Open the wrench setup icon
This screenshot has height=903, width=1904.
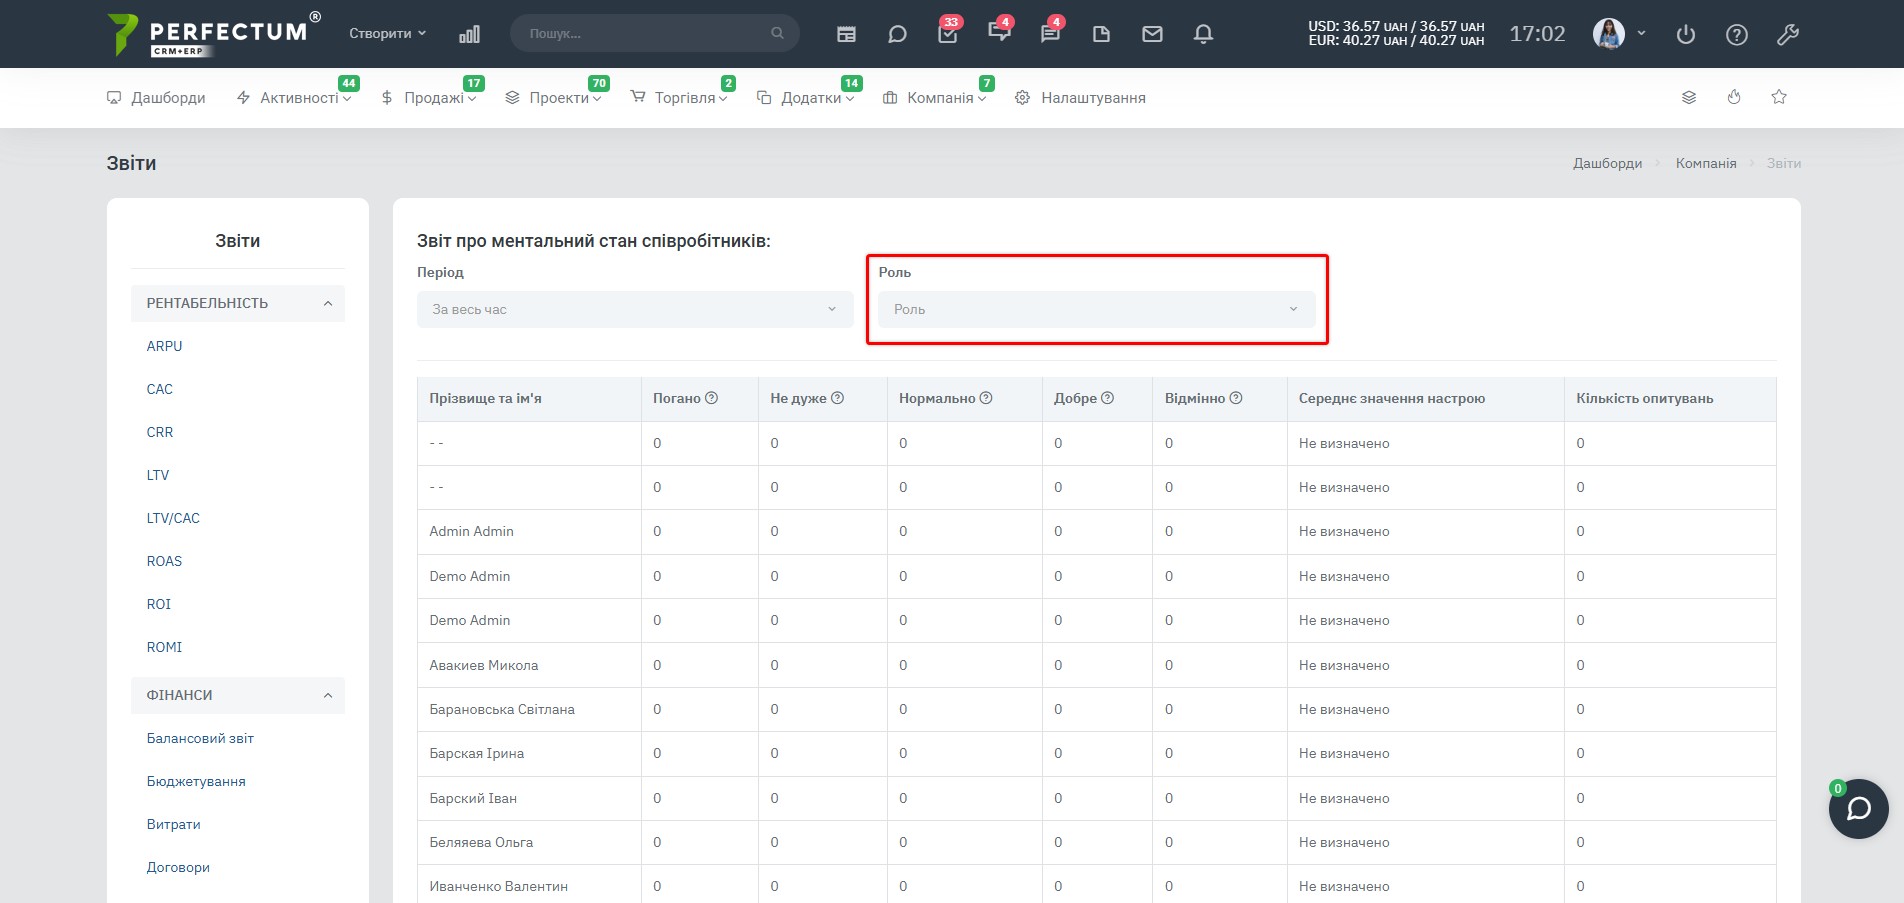pyautogui.click(x=1788, y=34)
